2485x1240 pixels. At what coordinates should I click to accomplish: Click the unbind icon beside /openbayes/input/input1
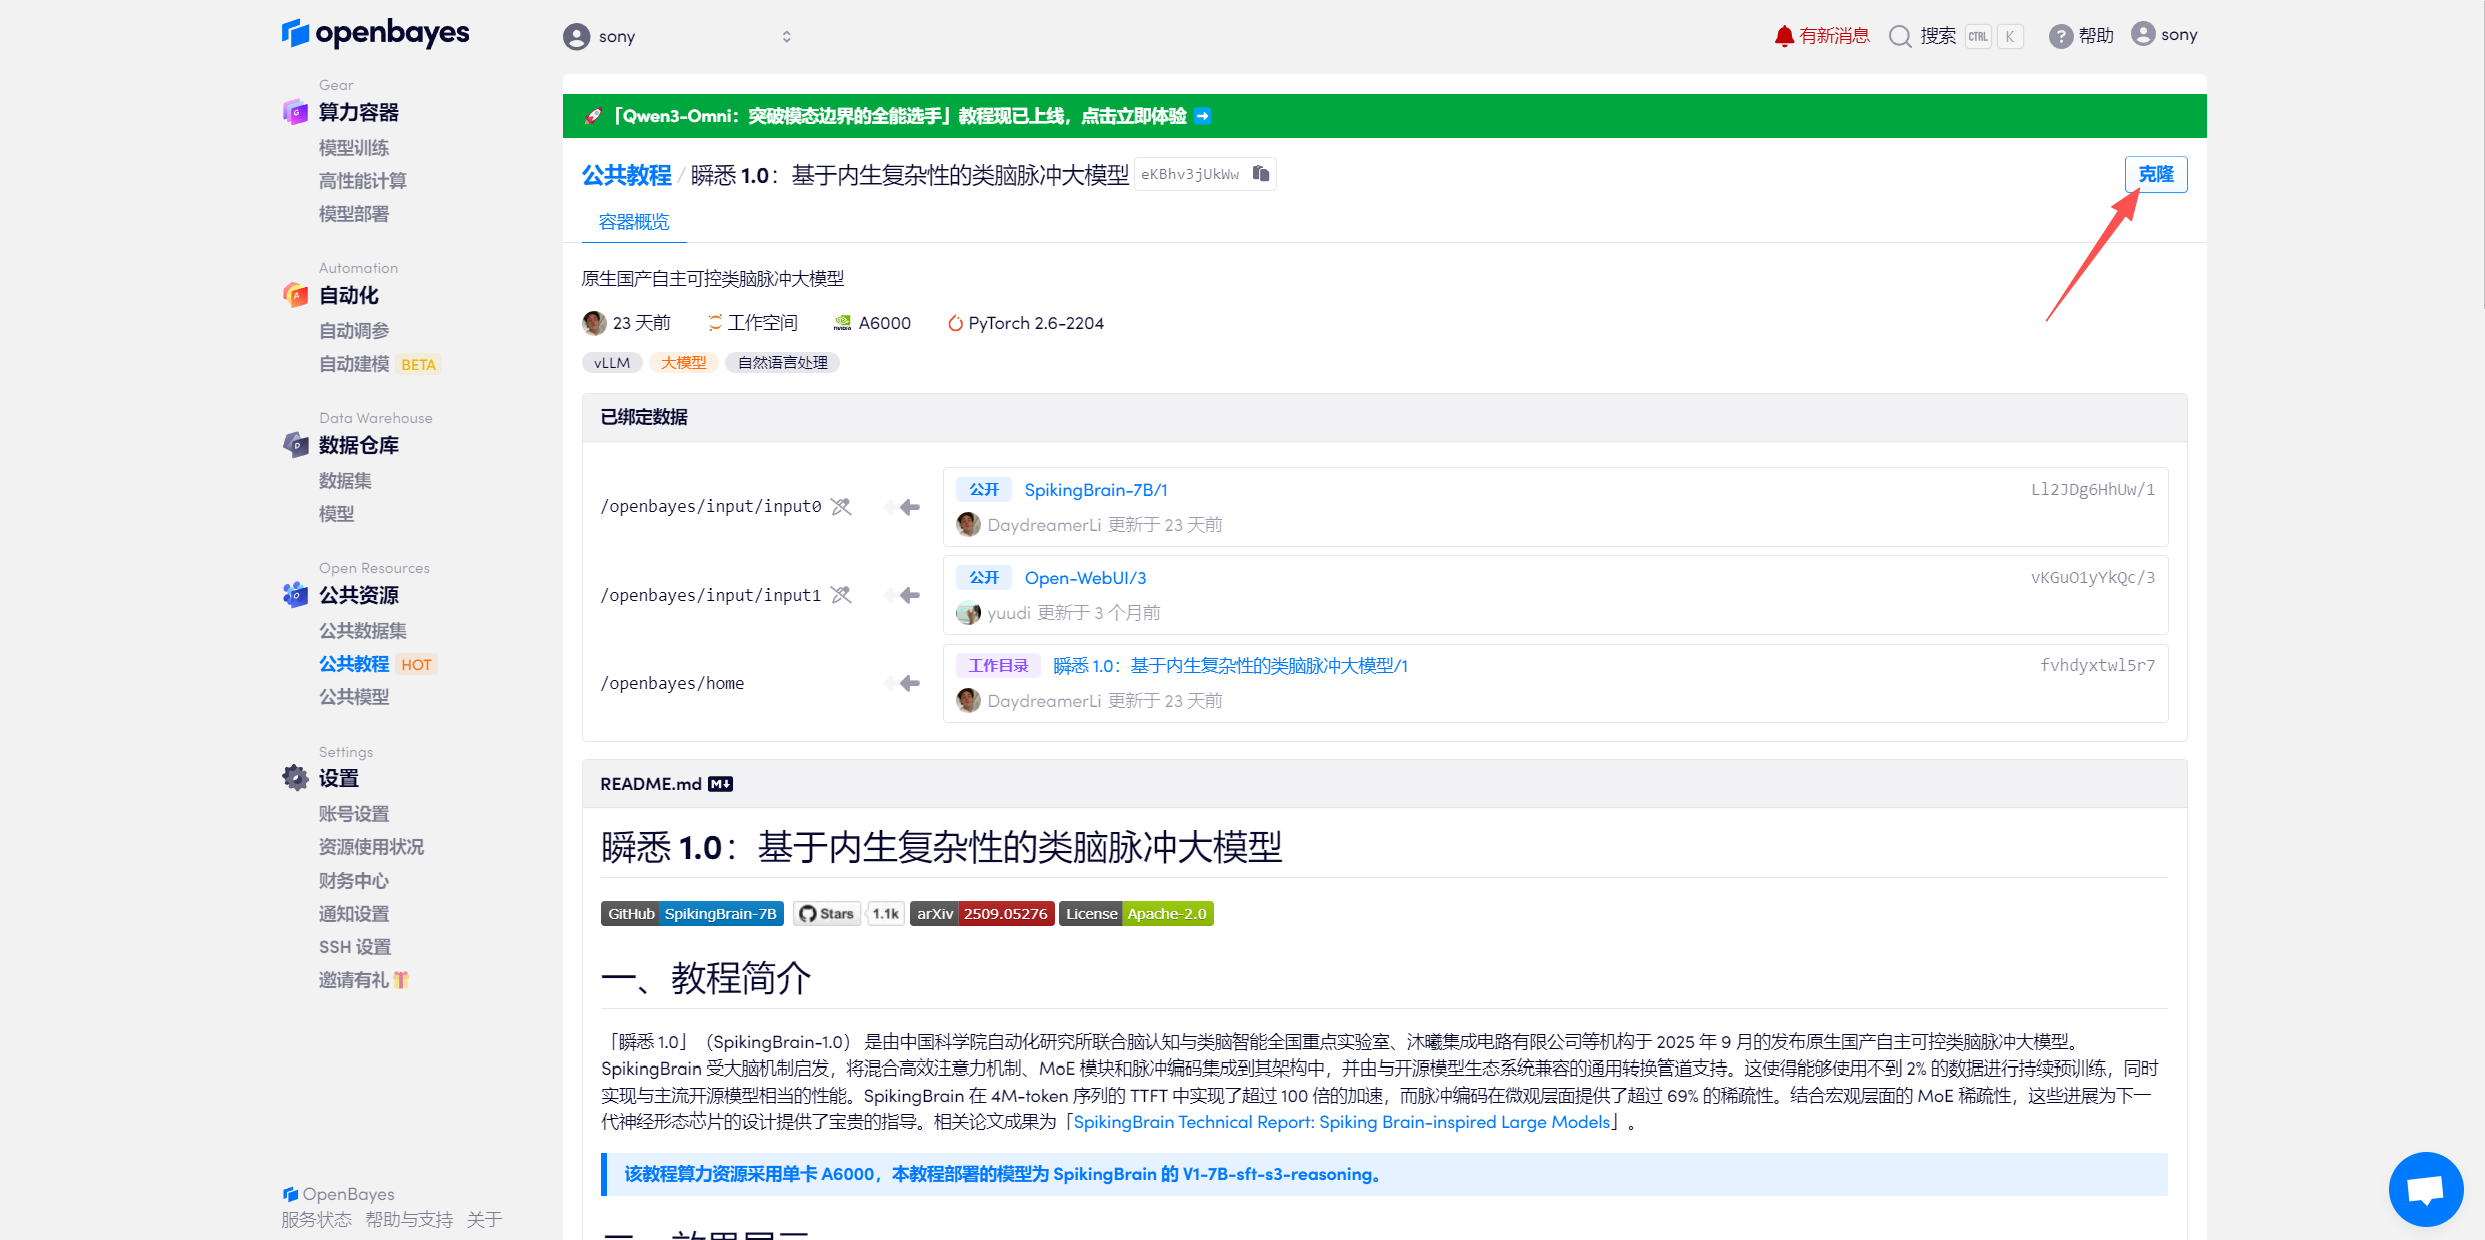coord(842,595)
